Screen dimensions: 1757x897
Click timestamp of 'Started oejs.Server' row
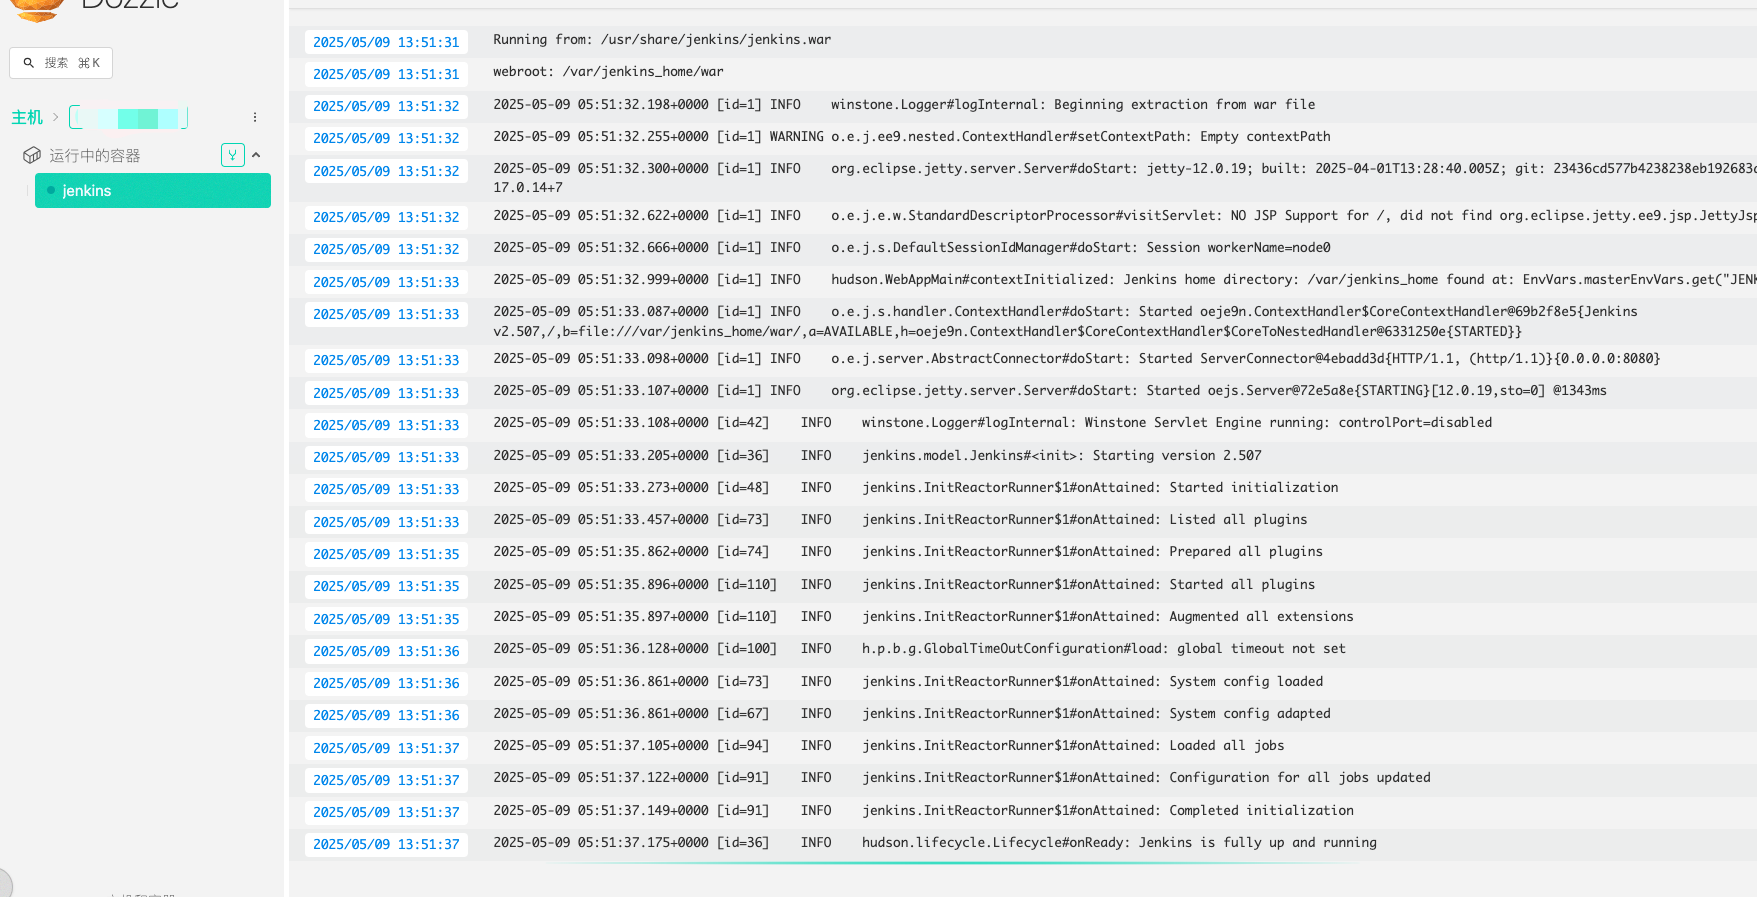tap(386, 393)
